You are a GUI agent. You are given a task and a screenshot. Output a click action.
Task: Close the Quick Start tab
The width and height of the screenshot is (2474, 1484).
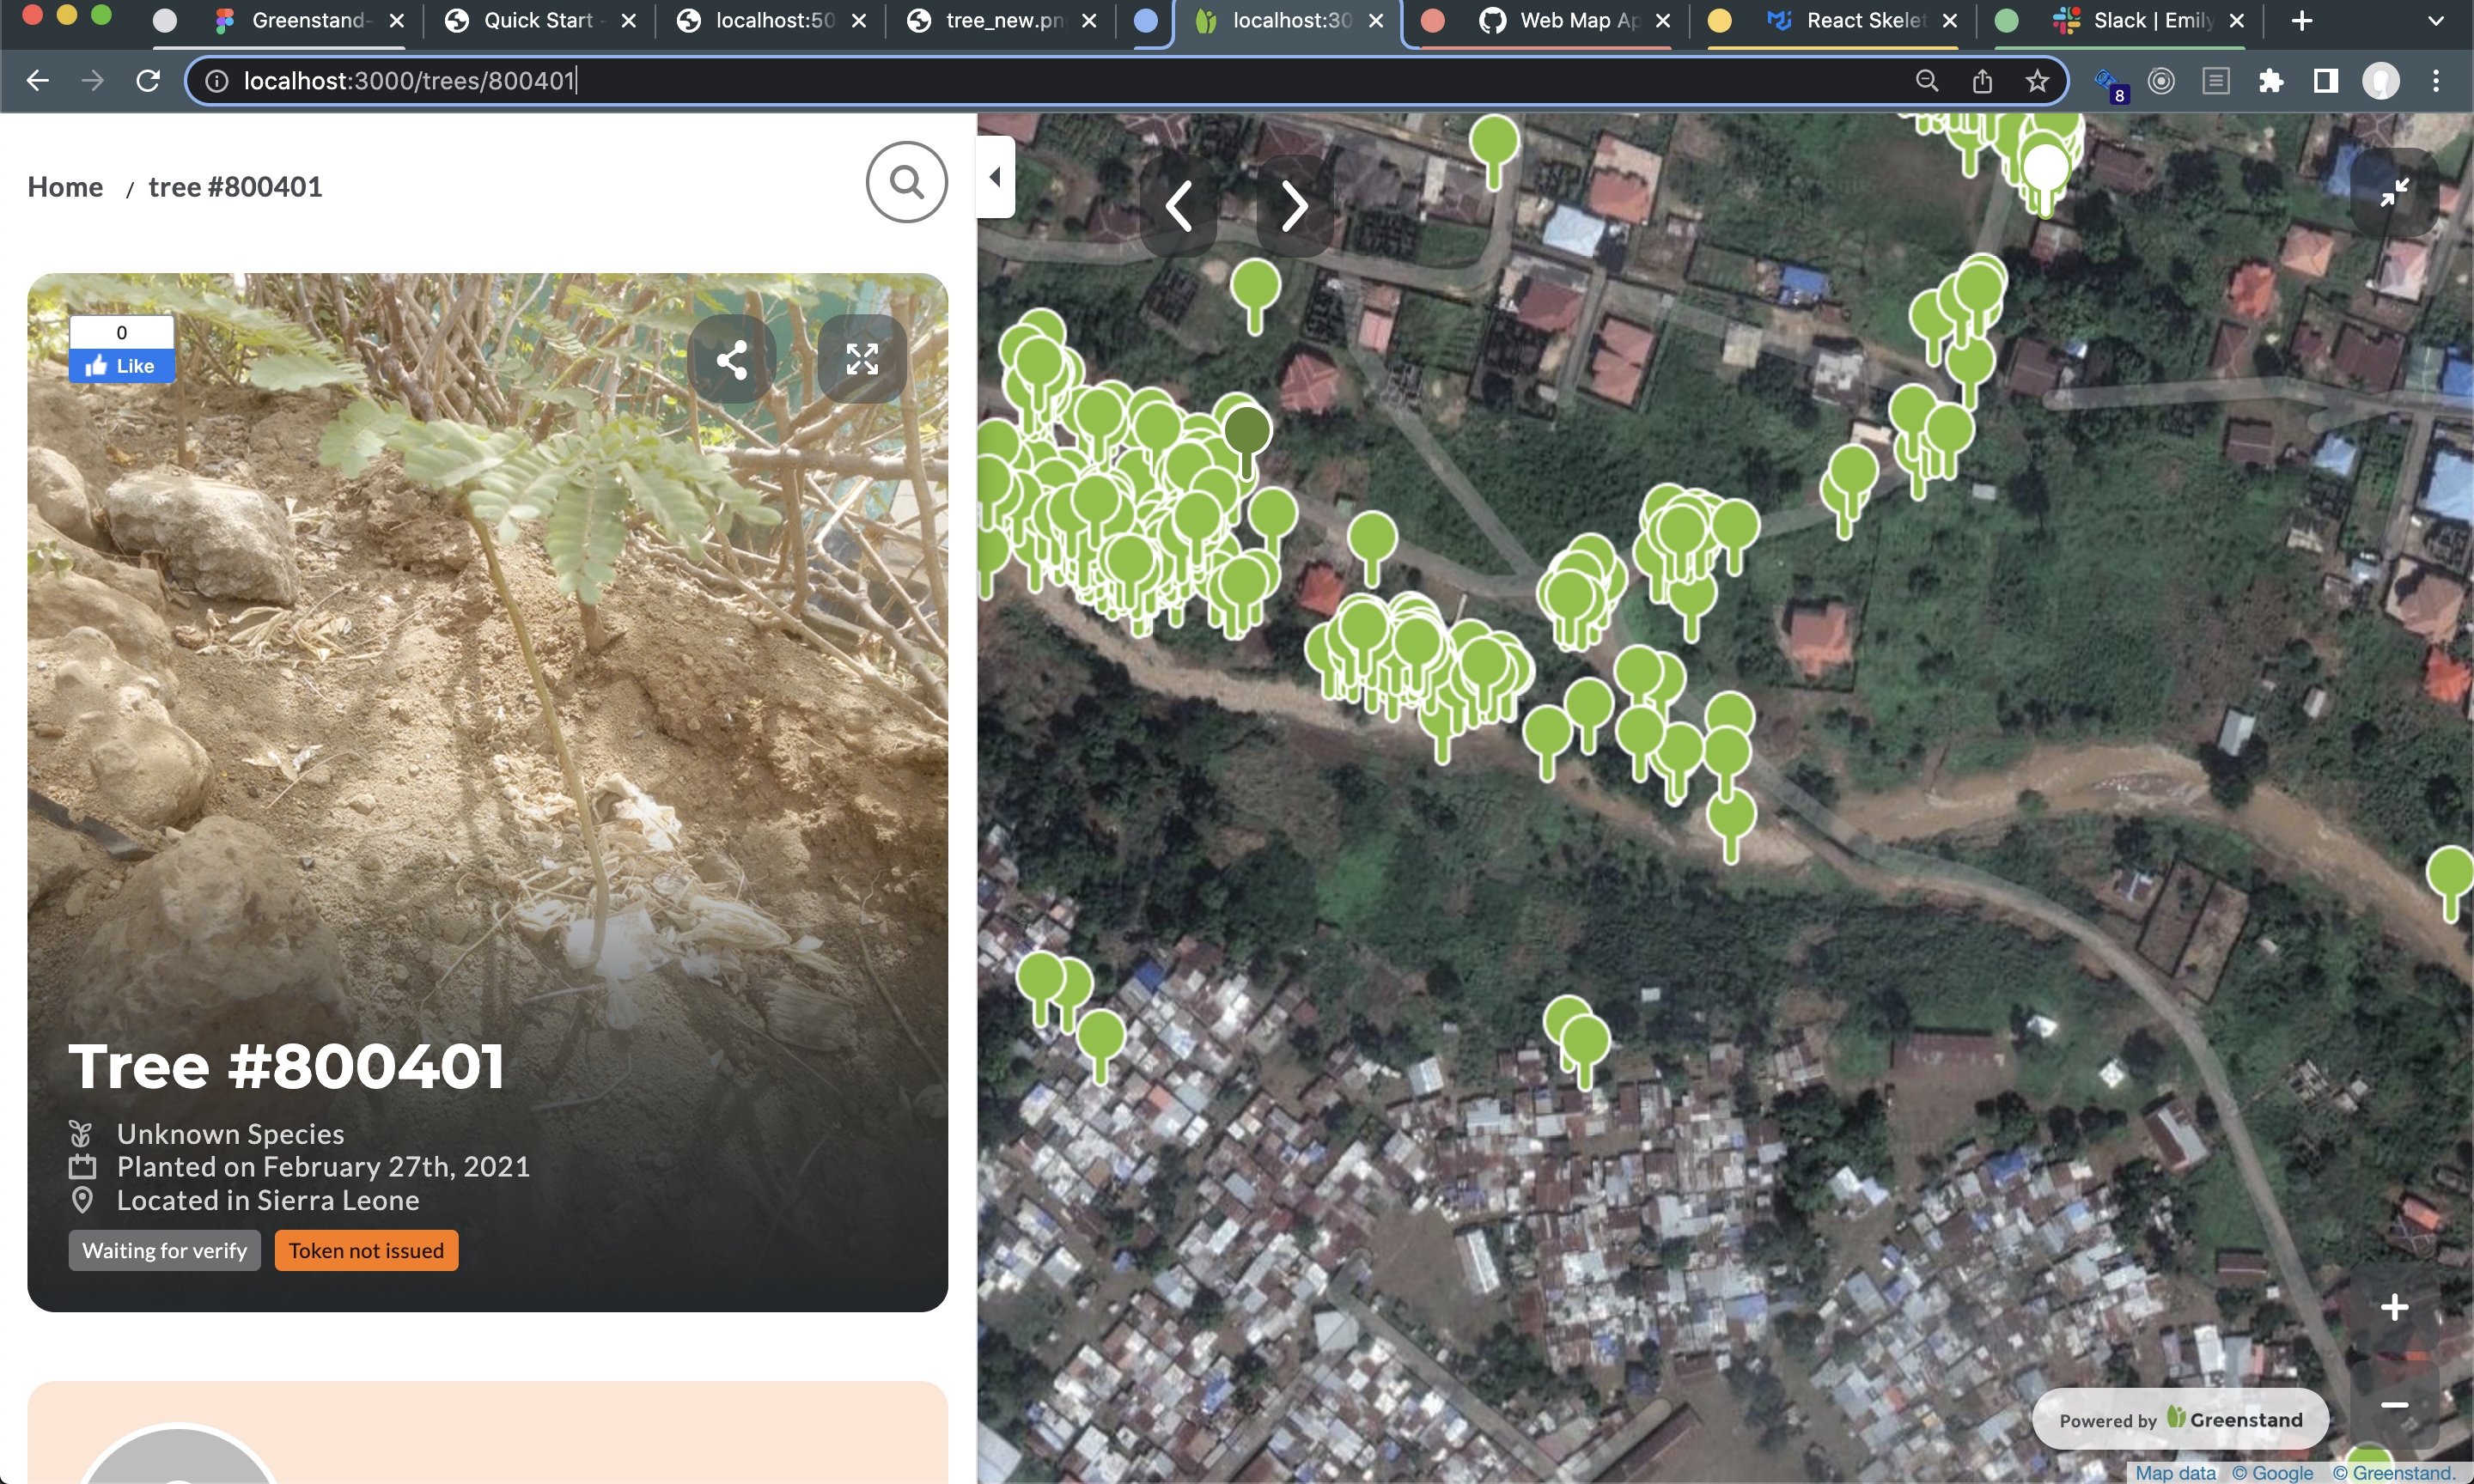click(x=628, y=21)
